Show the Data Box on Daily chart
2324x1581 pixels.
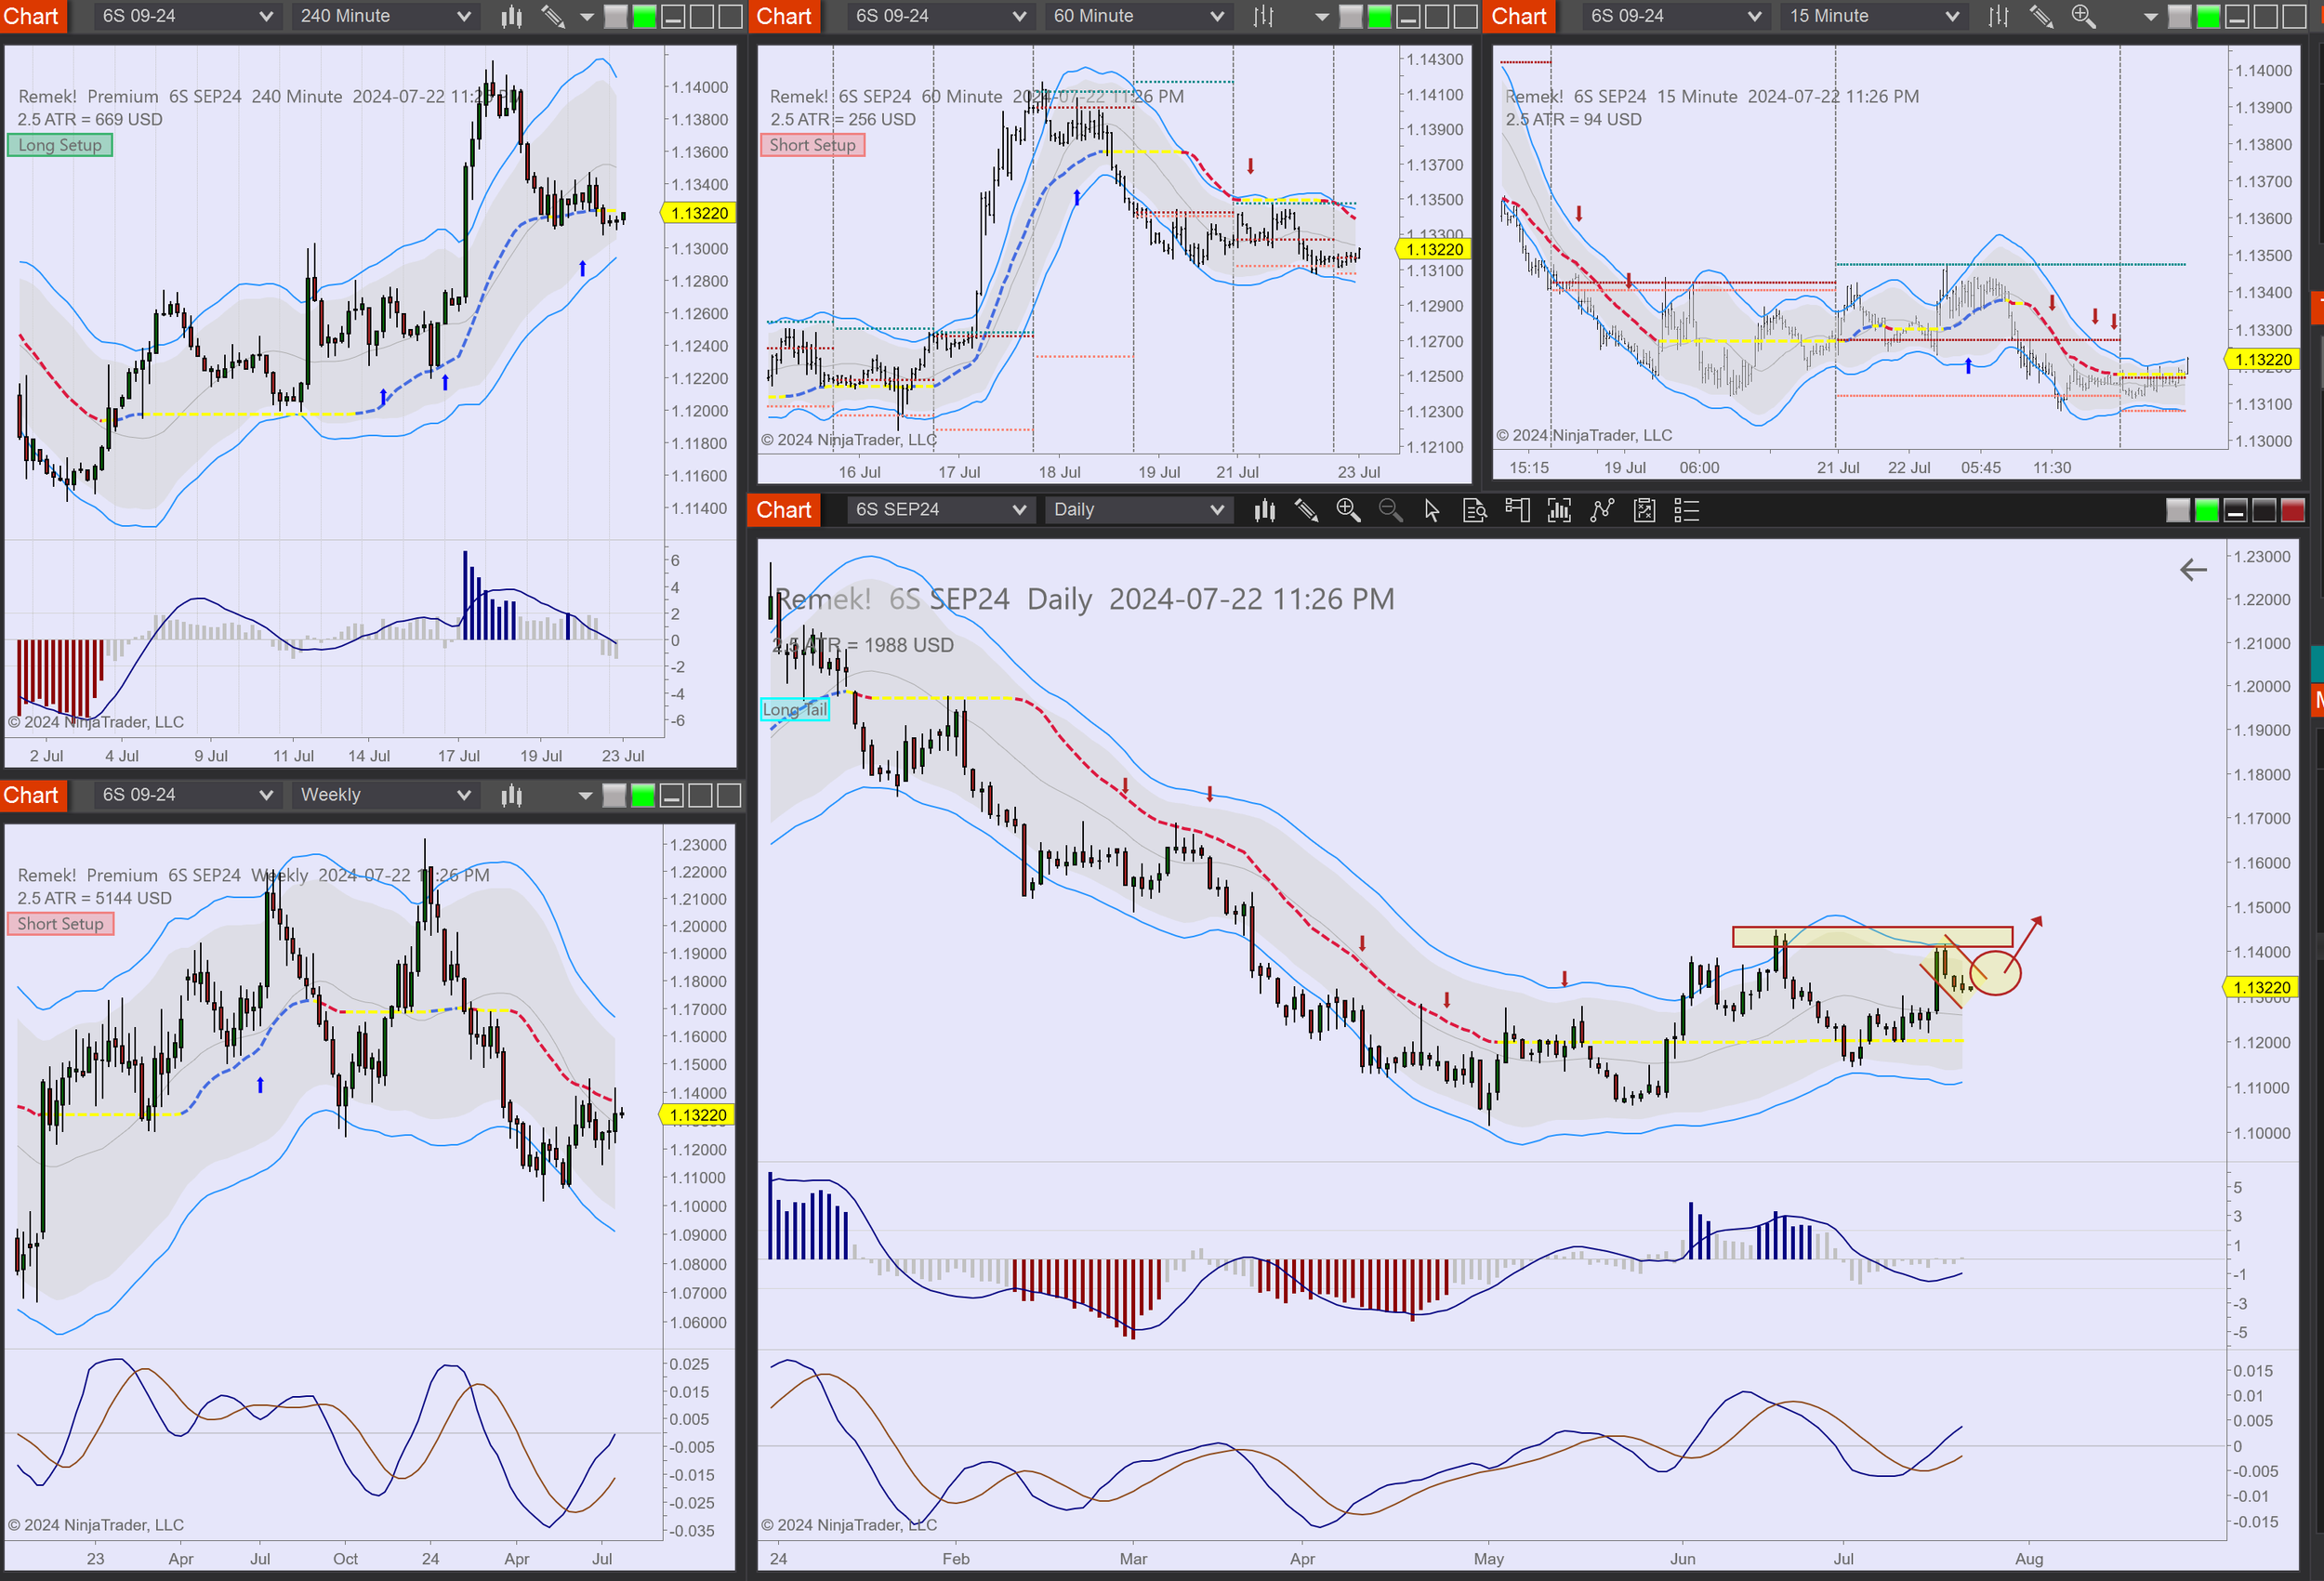[x=1475, y=511]
